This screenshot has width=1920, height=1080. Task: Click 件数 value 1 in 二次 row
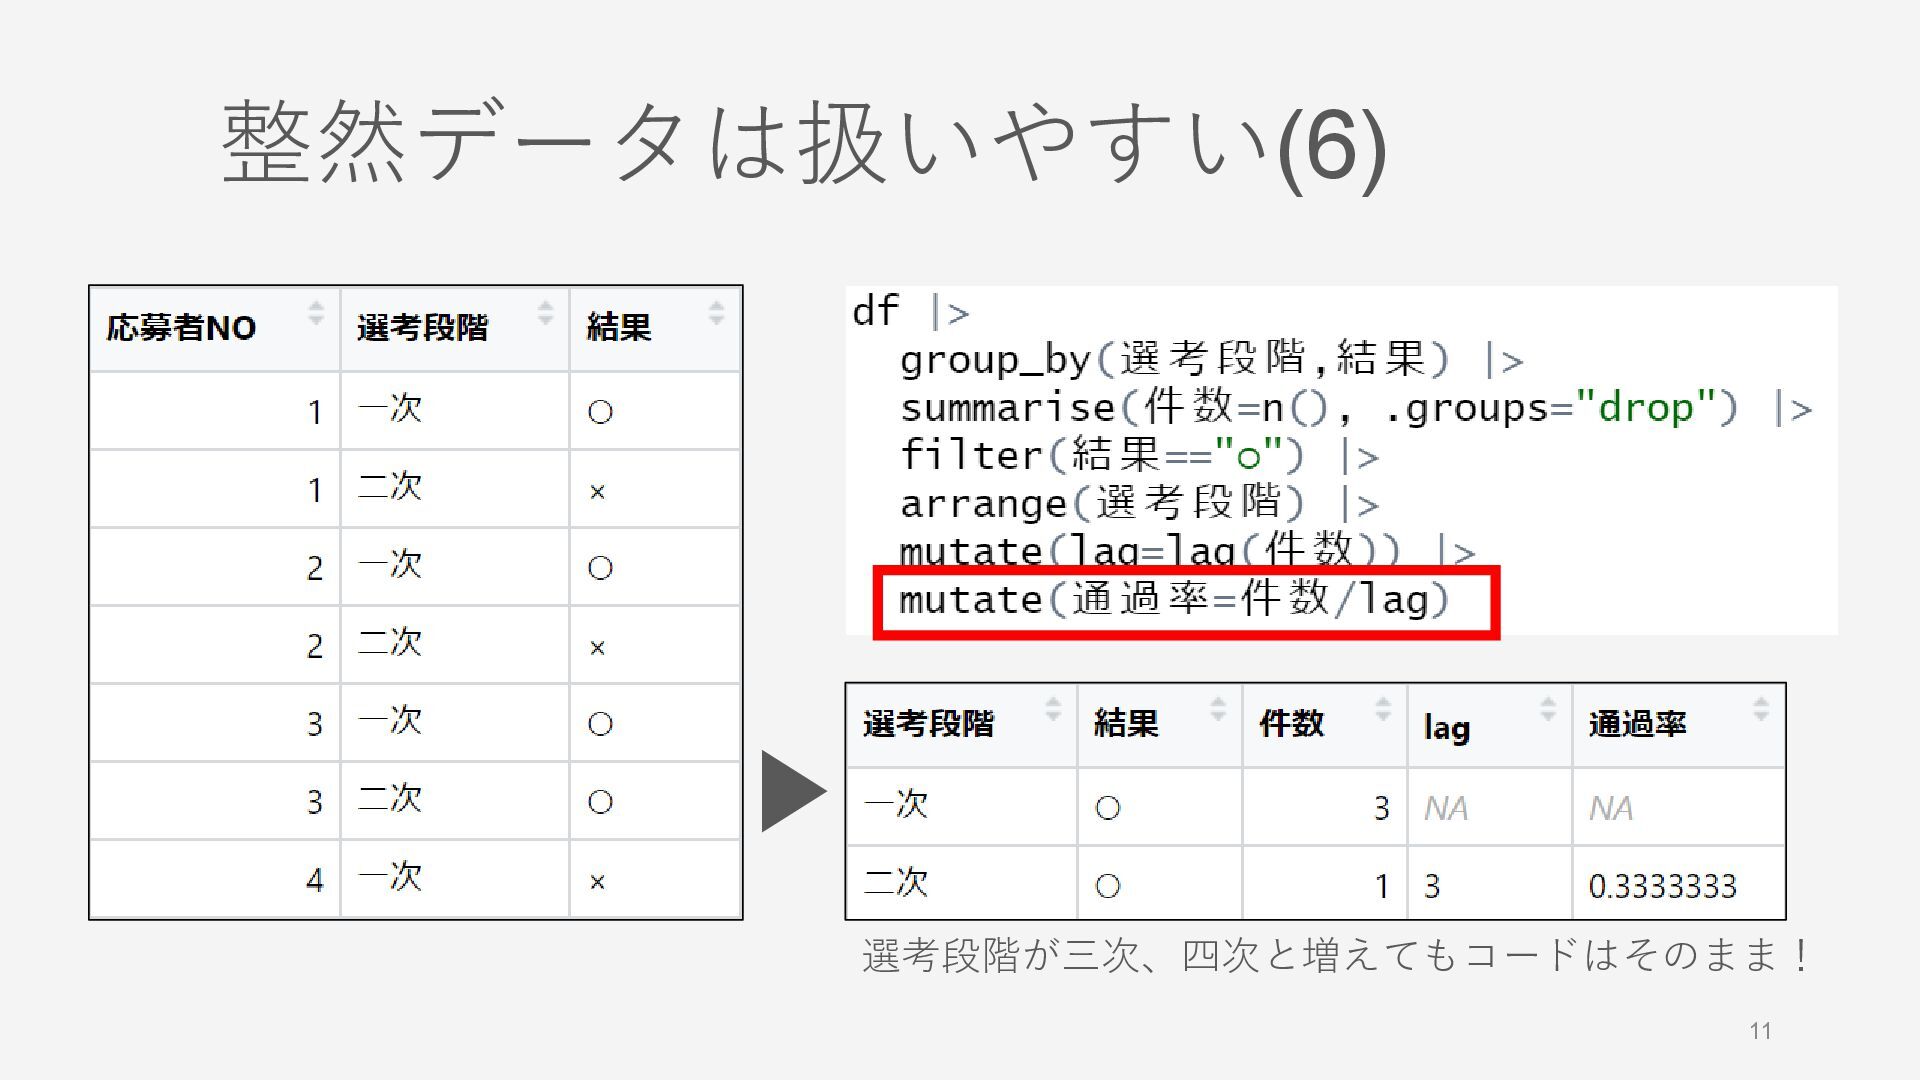[x=1381, y=886]
